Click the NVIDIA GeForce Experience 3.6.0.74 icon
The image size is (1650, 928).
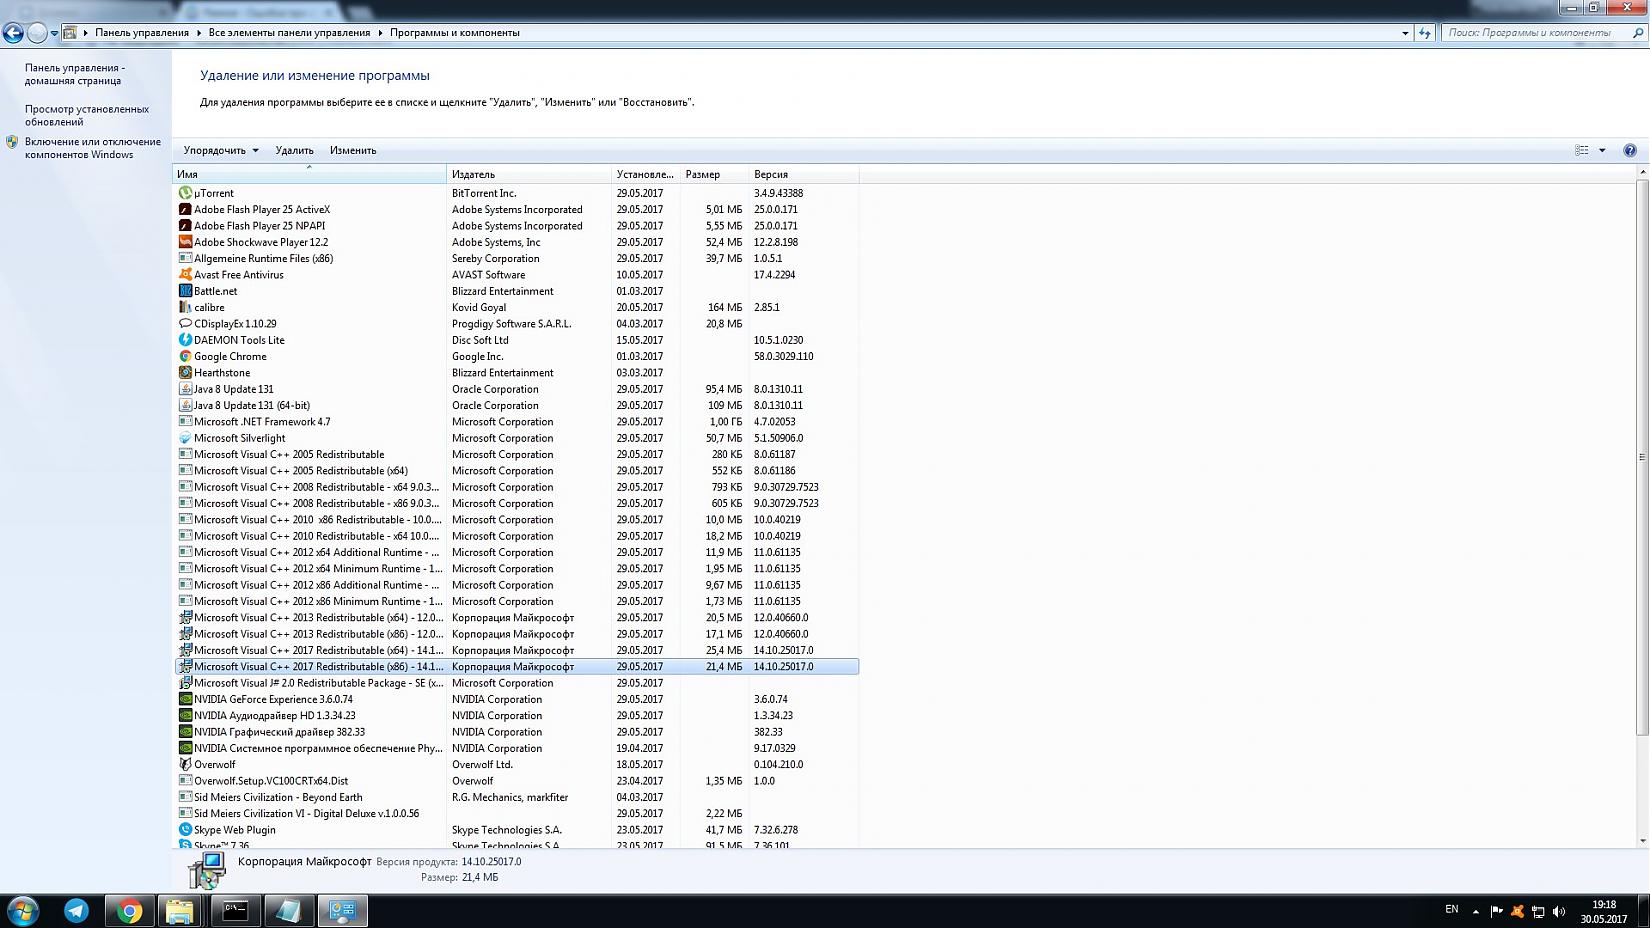[x=185, y=699]
